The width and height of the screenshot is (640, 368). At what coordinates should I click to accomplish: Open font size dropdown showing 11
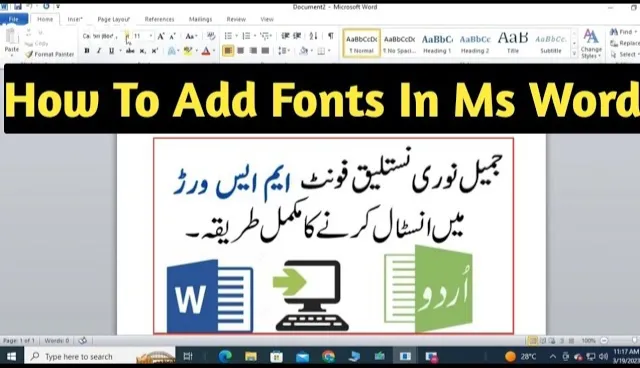(143, 36)
